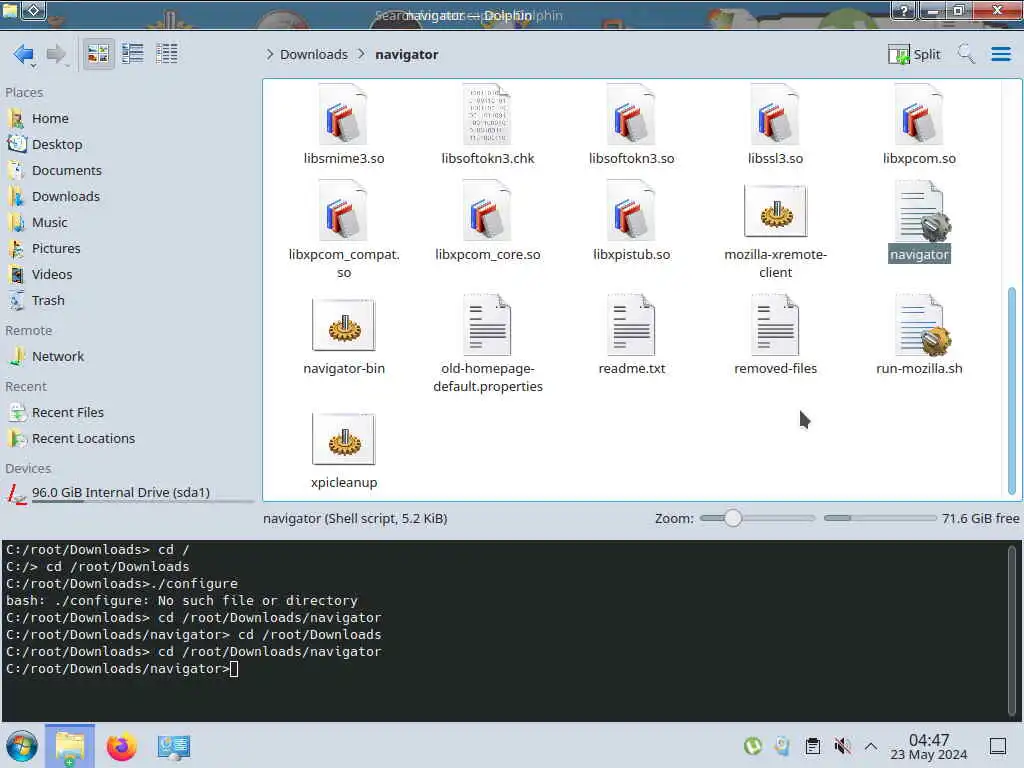Viewport: 1024px width, 768px height.
Task: Go back with the blue back arrow
Action: coord(24,54)
